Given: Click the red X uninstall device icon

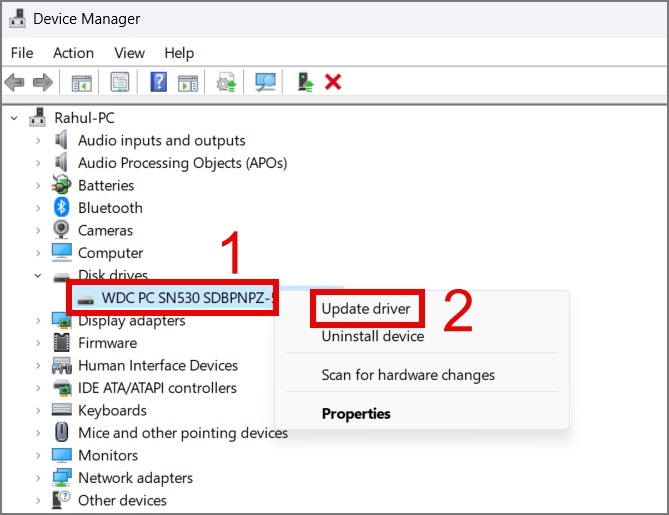Looking at the screenshot, I should 333,82.
